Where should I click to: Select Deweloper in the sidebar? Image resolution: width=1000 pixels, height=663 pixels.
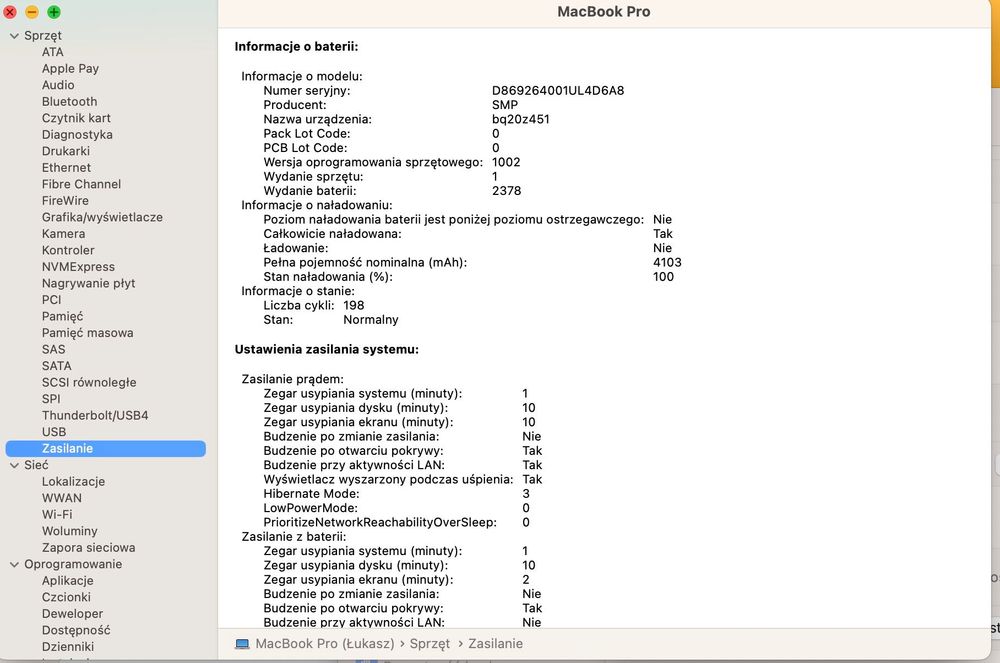pyautogui.click(x=72, y=615)
